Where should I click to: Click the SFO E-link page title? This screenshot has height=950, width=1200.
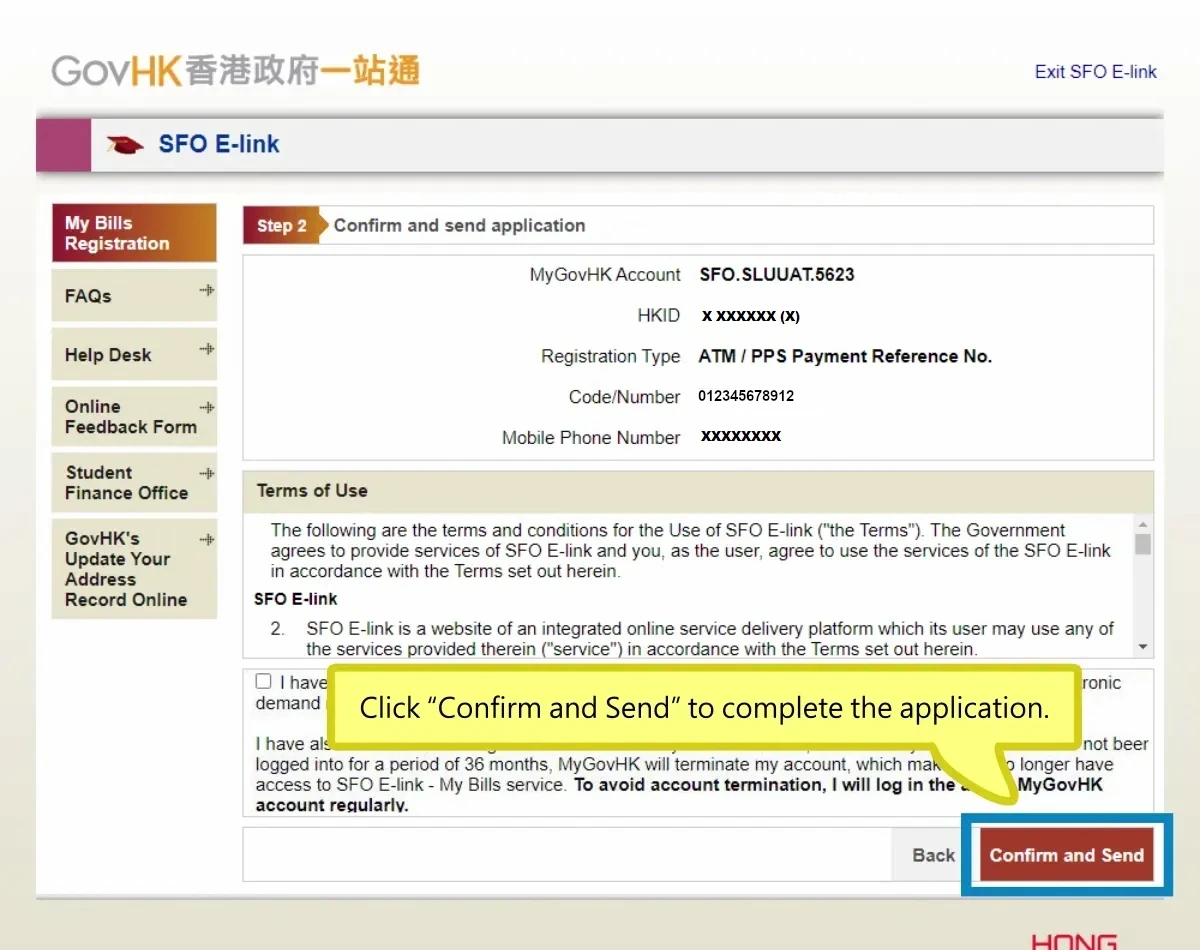(x=219, y=144)
